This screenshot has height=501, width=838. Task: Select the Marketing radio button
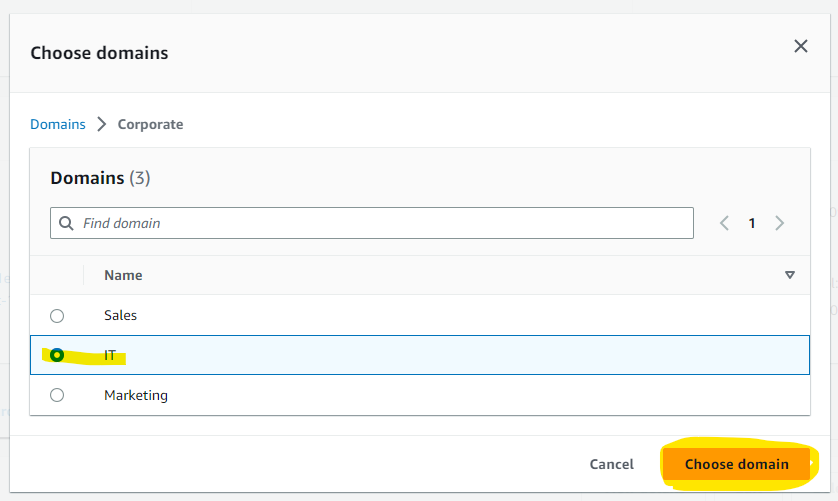57,395
